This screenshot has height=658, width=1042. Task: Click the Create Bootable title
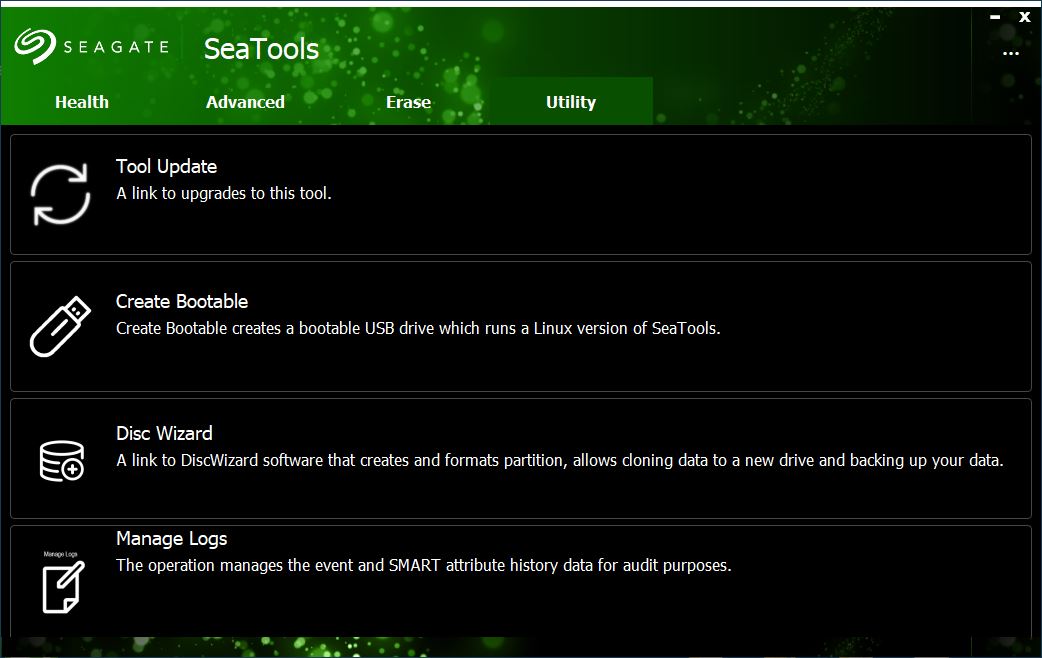[x=181, y=301]
